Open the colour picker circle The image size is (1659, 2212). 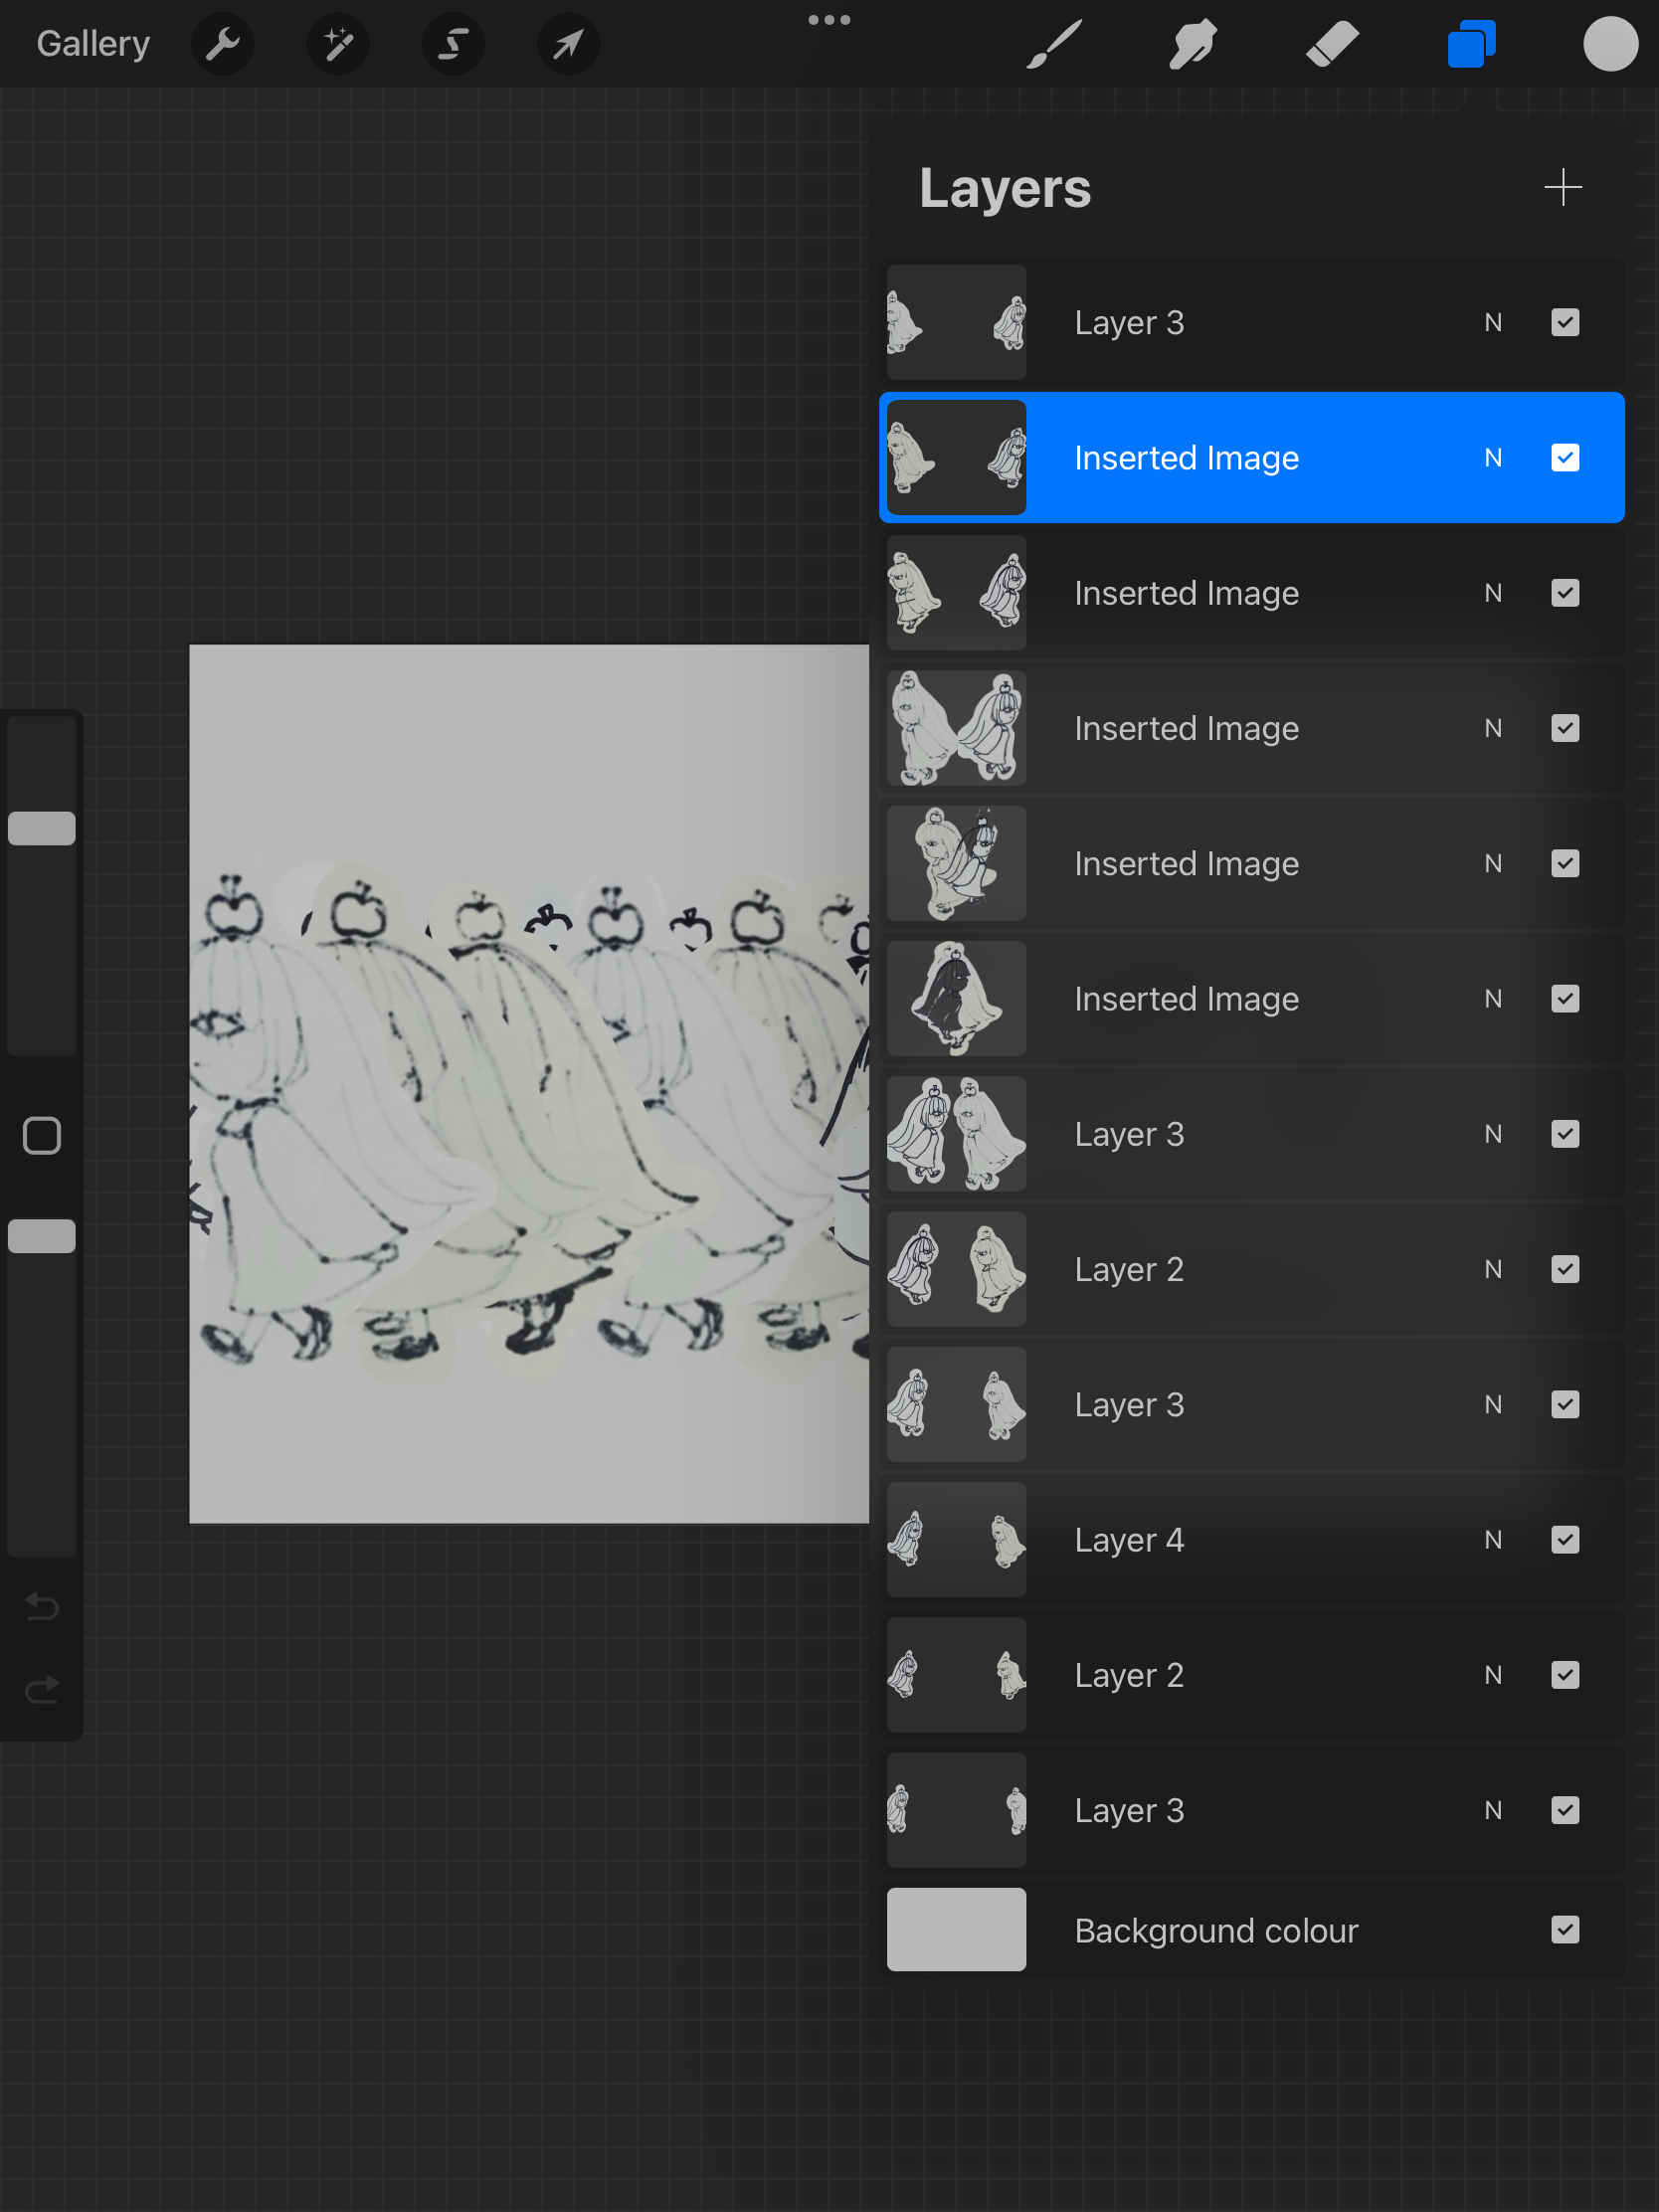tap(1610, 44)
